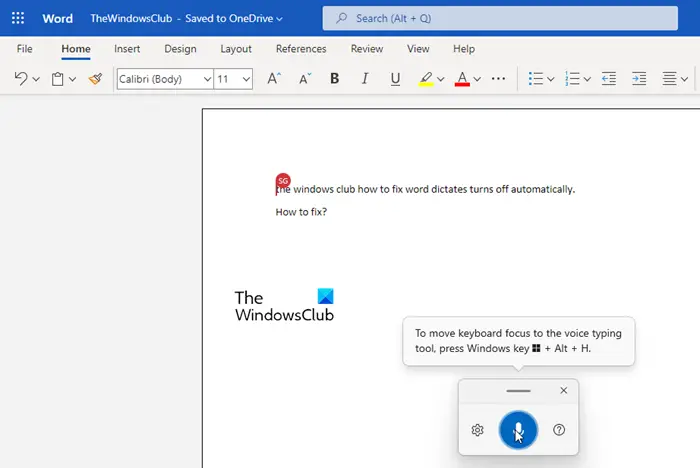Click the voice typing drag handle bar
The image size is (700, 468).
pos(518,391)
